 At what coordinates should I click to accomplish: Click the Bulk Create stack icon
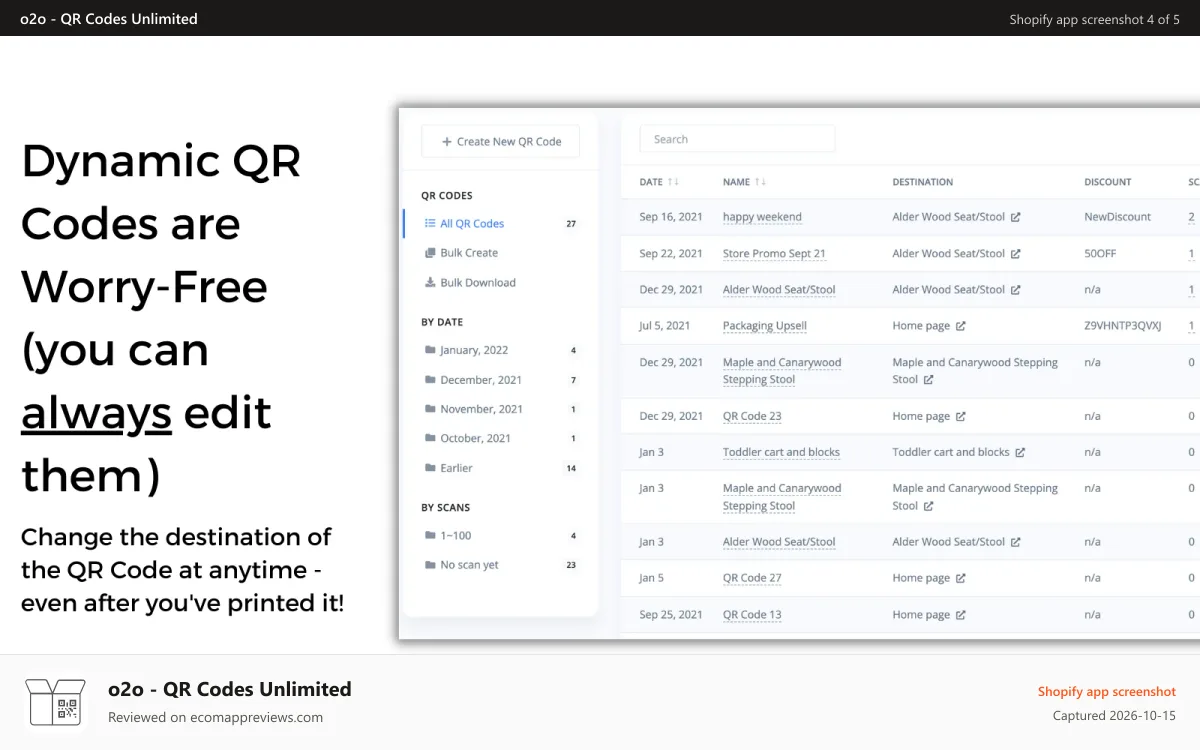click(x=430, y=253)
